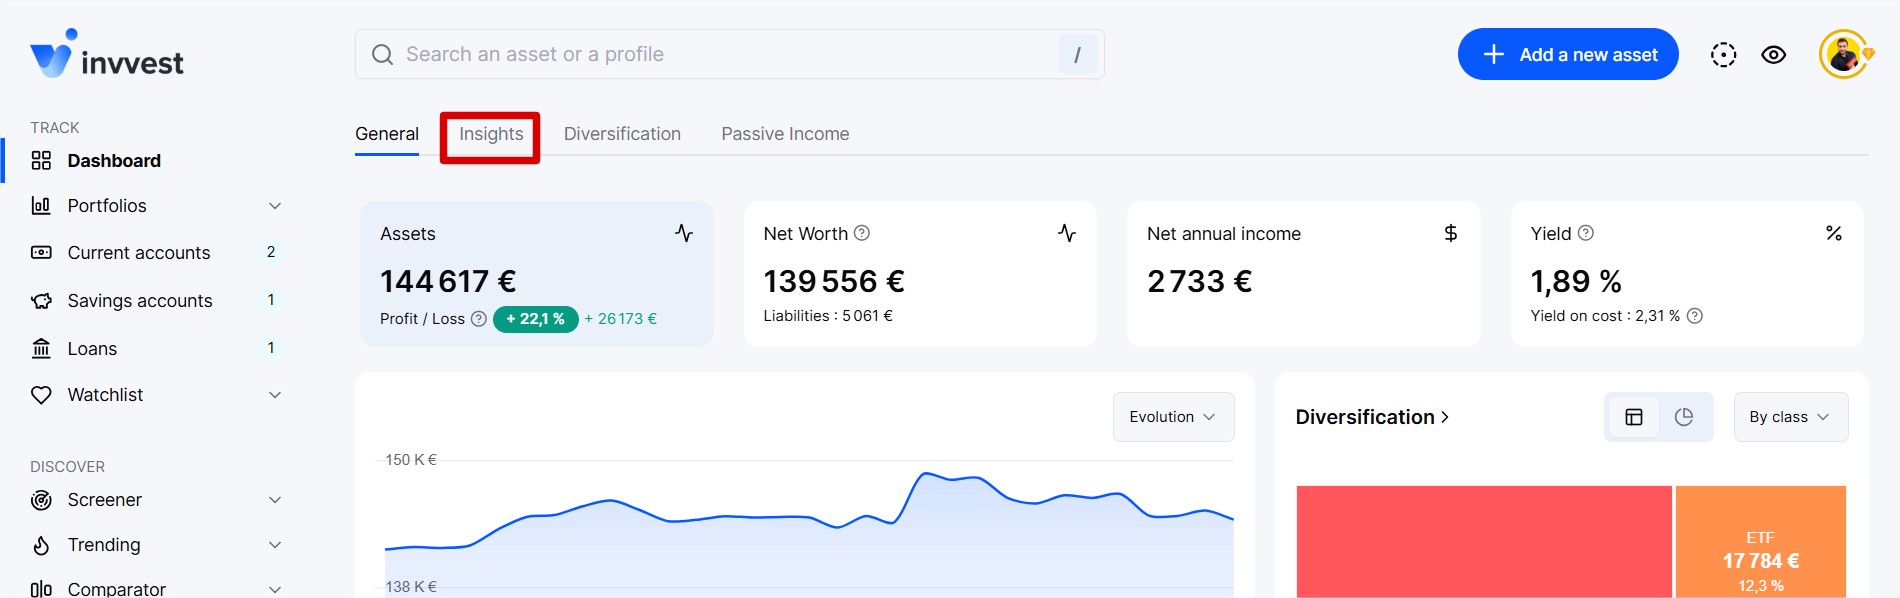Image resolution: width=1900 pixels, height=598 pixels.
Task: Open the user profile avatar
Action: click(1843, 55)
